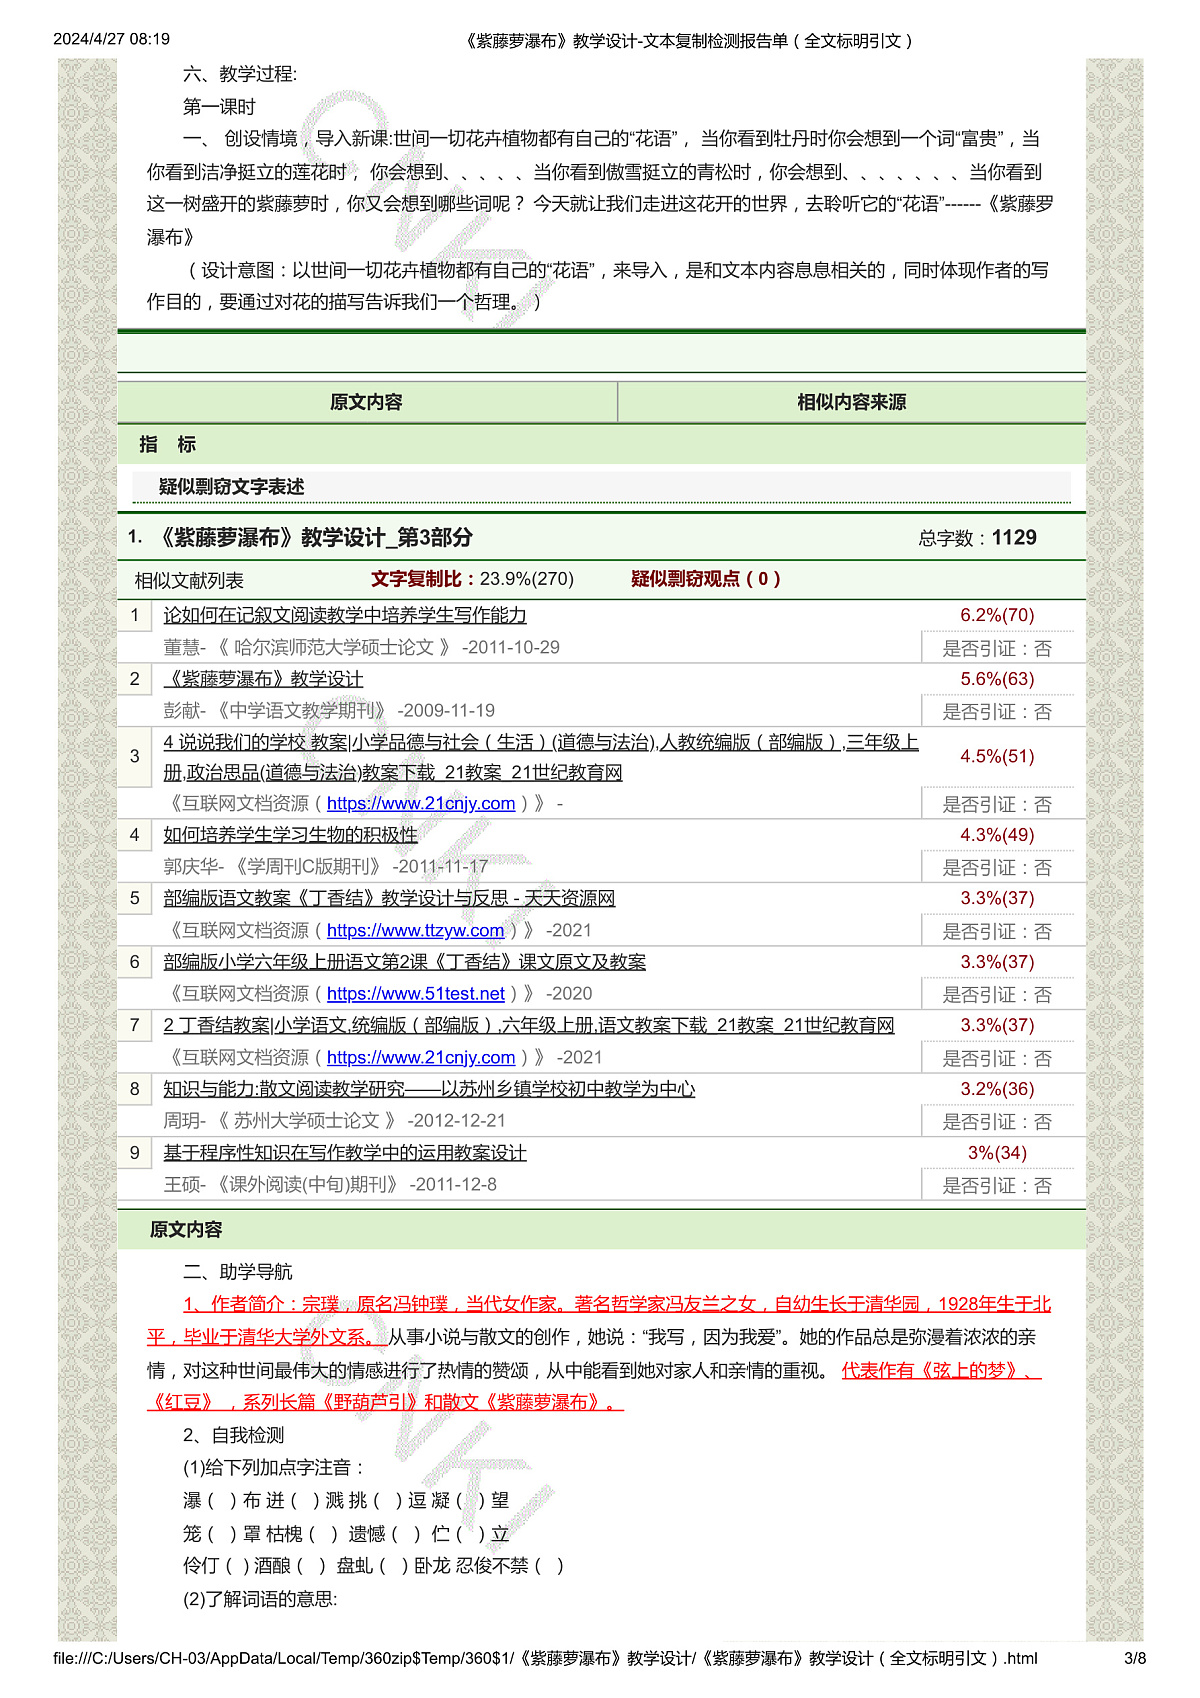Open link 2 丁香结教案 小学语文 统编版
Screen dimensions: 1200x1698
click(x=528, y=1025)
